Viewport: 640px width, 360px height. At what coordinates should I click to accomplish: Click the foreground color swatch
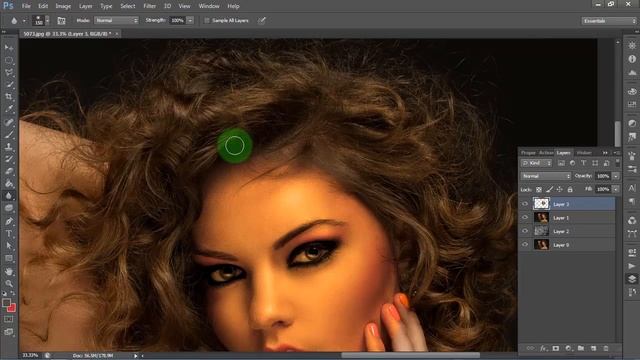coord(6,303)
